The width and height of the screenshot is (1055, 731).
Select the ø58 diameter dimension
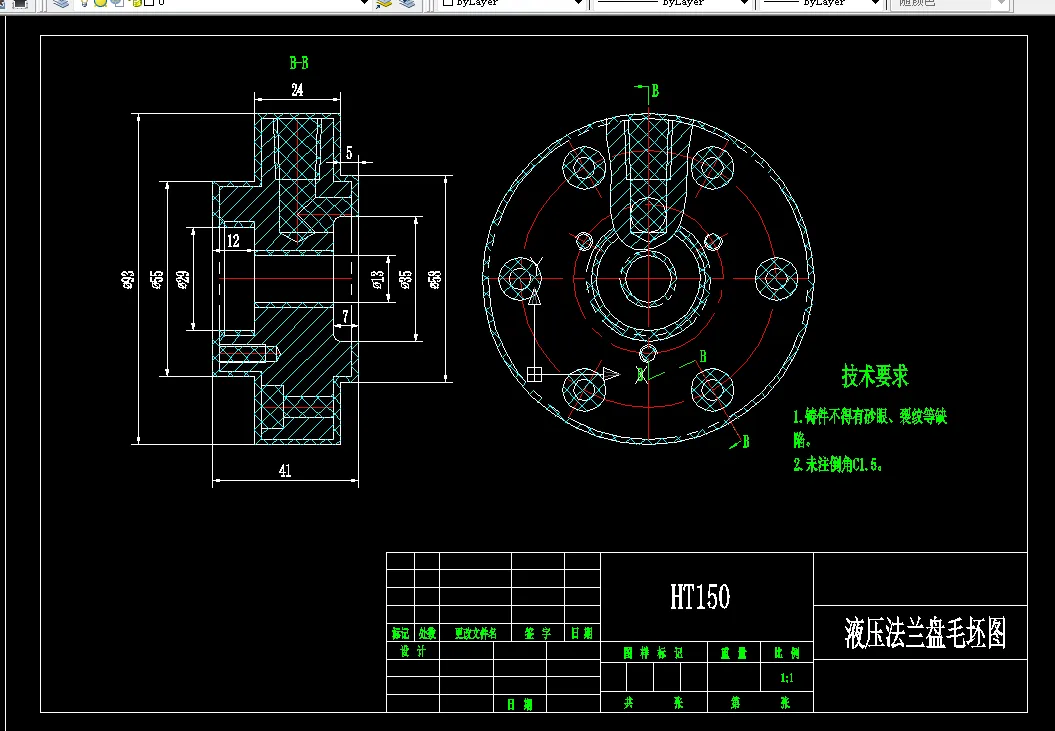point(435,279)
